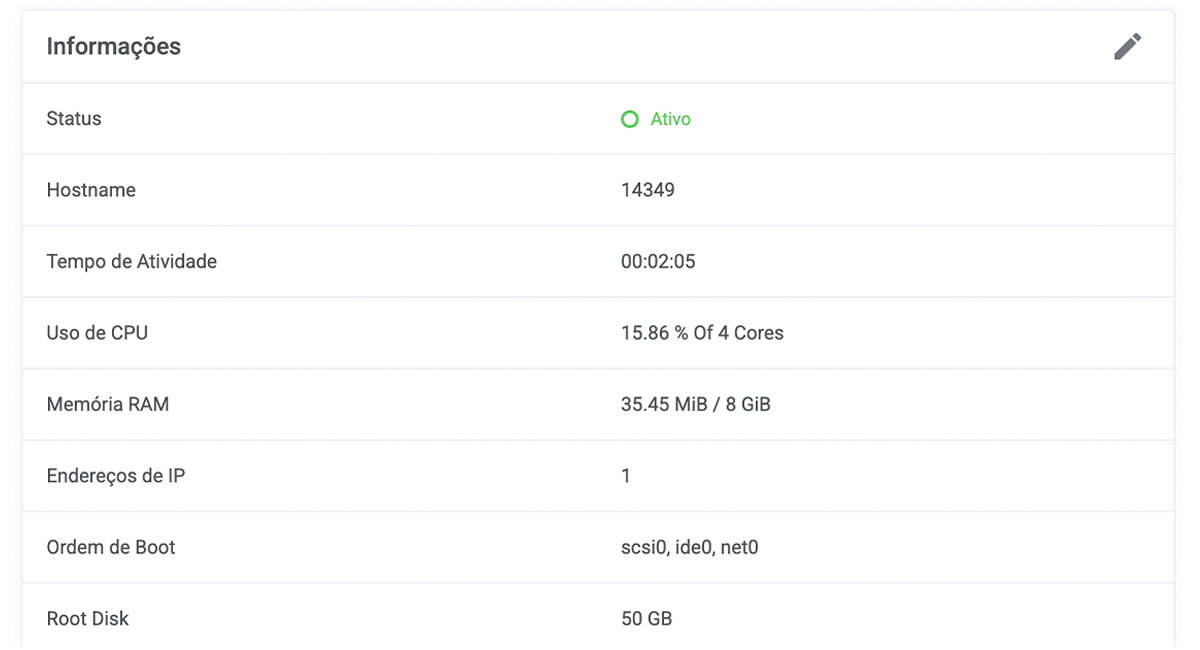Click the 35.45 MiB / 8 GiB value
This screenshot has width=1200, height=650.
click(x=696, y=405)
